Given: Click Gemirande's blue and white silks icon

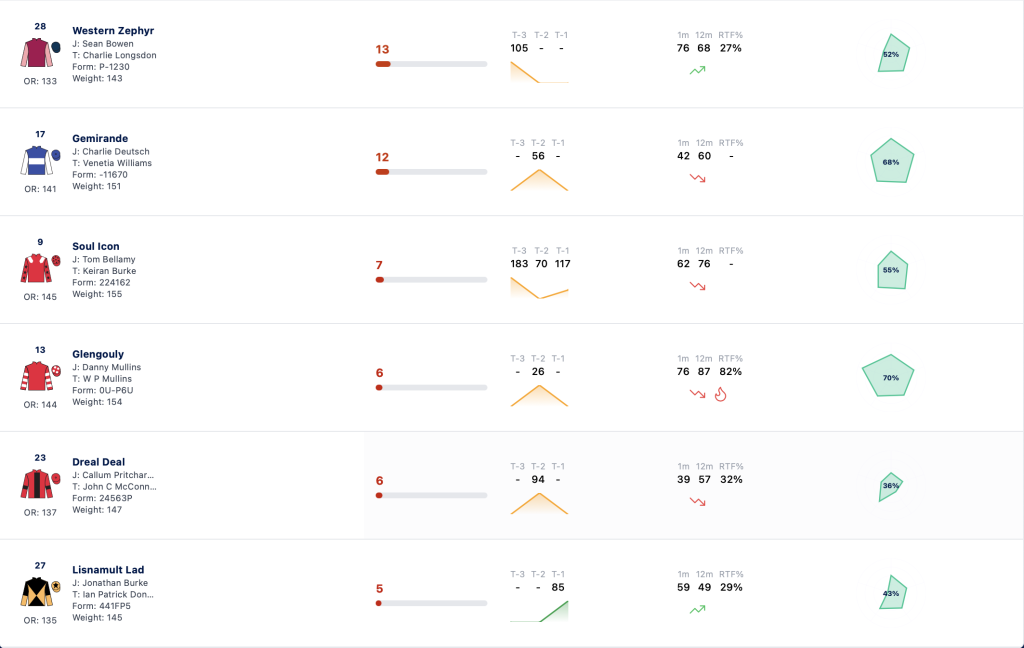Looking at the screenshot, I should tap(37, 161).
